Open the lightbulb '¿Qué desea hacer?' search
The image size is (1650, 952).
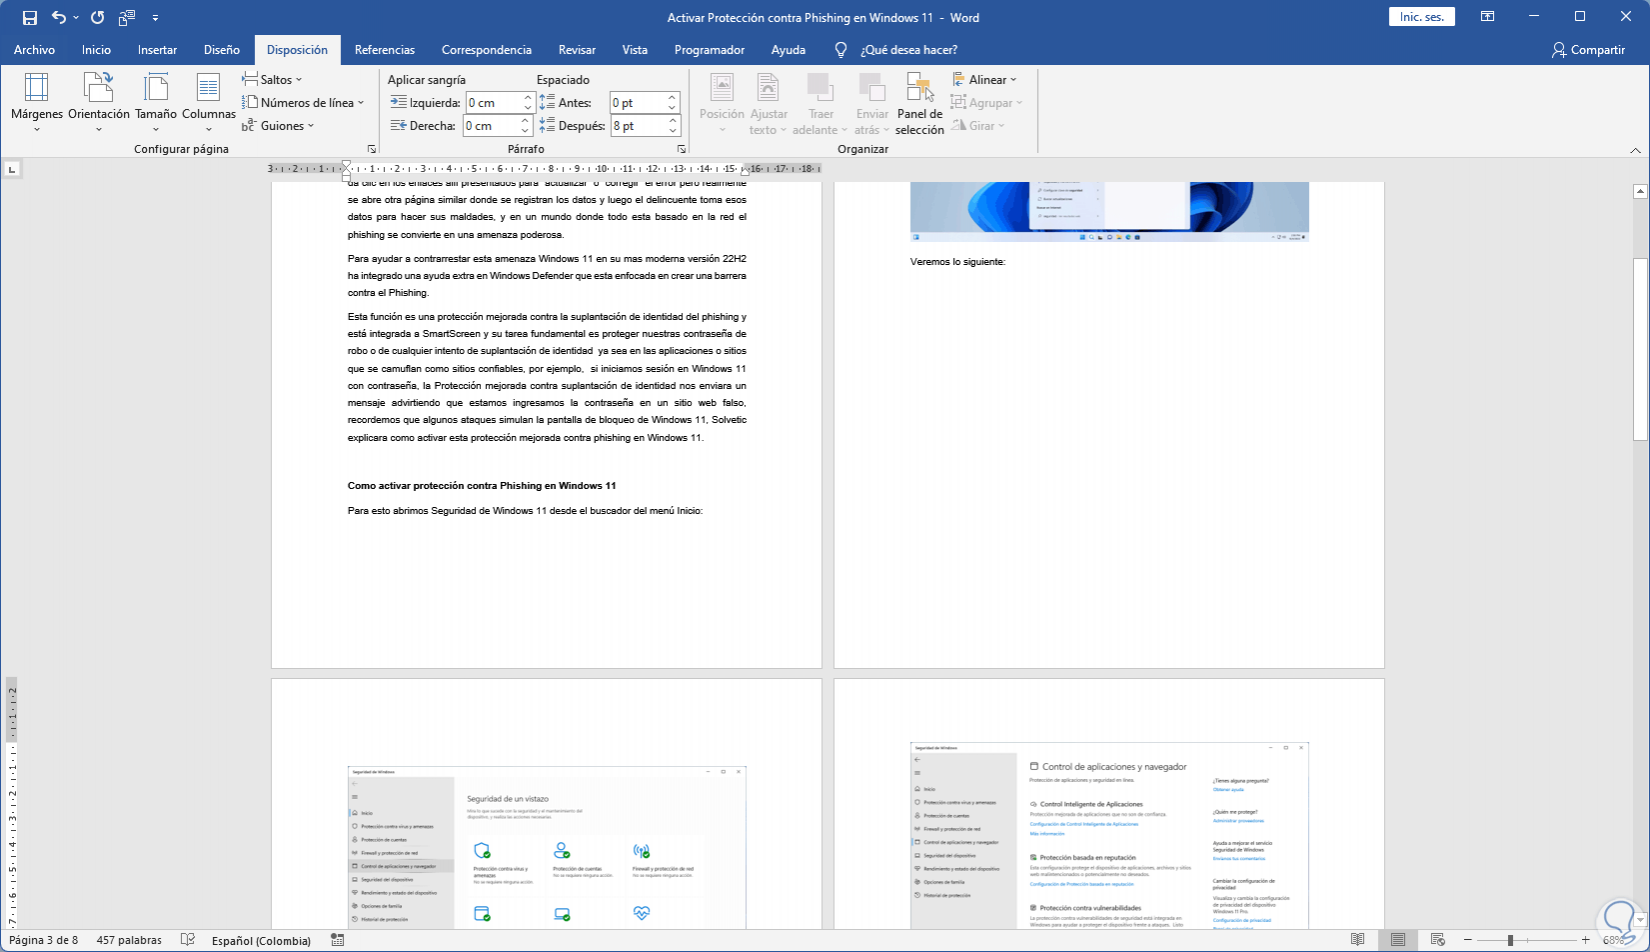(x=897, y=50)
